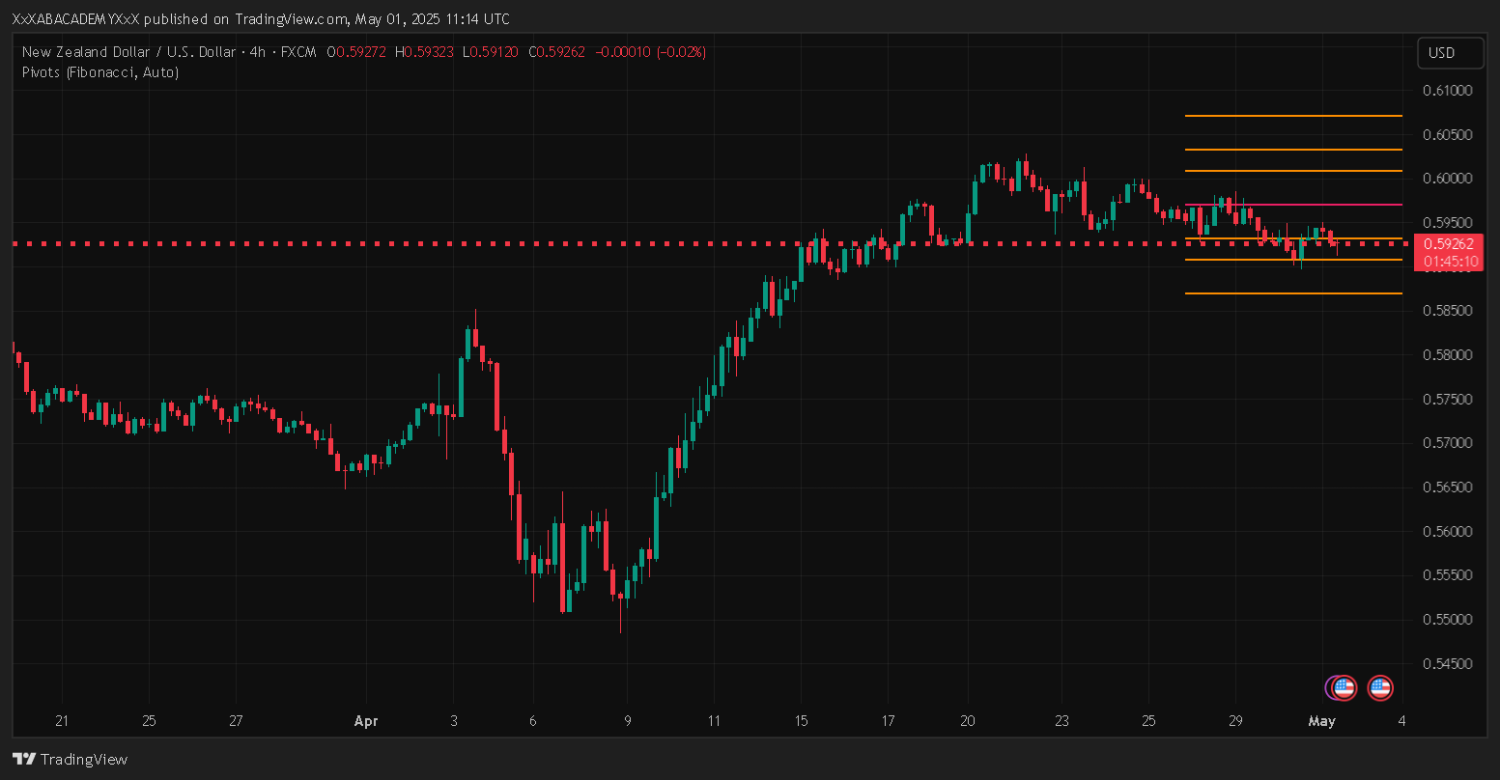Click the red dotted current price line
Image resolution: width=1500 pixels, height=780 pixels.
(600, 243)
